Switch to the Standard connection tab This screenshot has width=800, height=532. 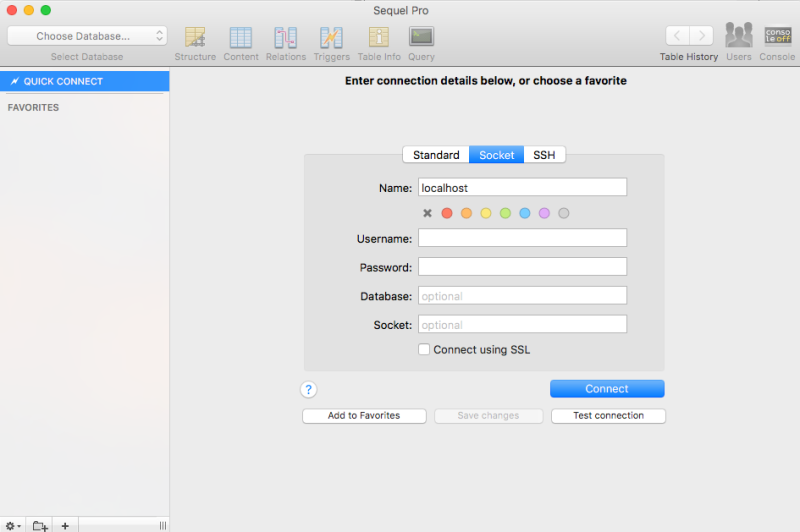click(436, 155)
